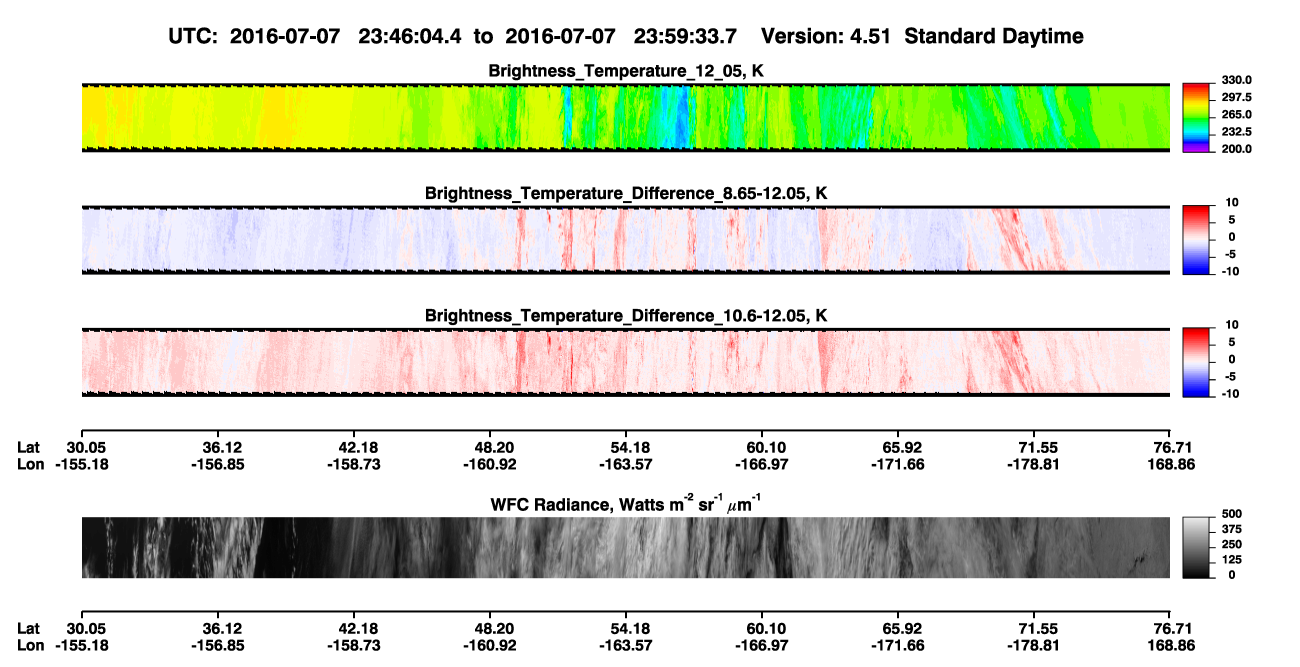Click the Brightness_Temperature_12_05 image strip
The image size is (1300, 667).
click(625, 117)
